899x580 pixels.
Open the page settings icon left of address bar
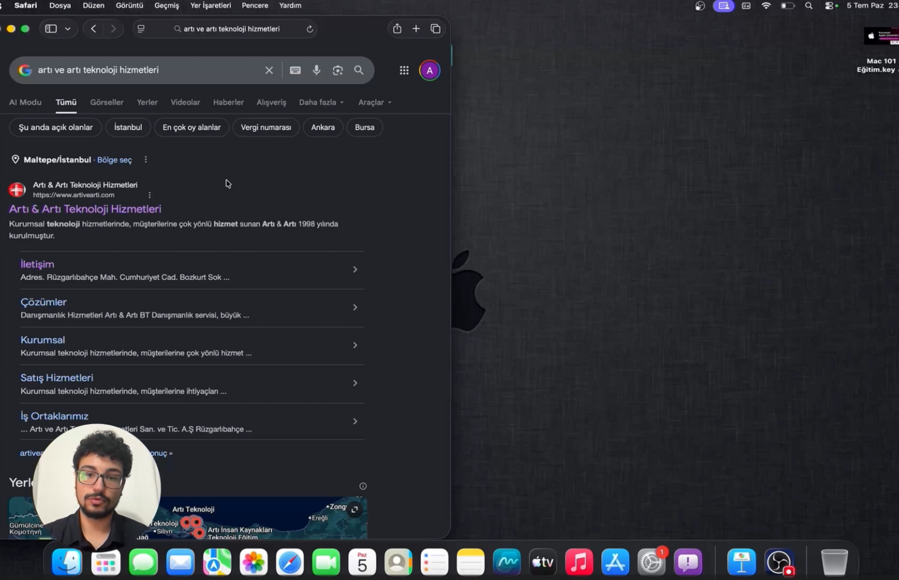141,29
